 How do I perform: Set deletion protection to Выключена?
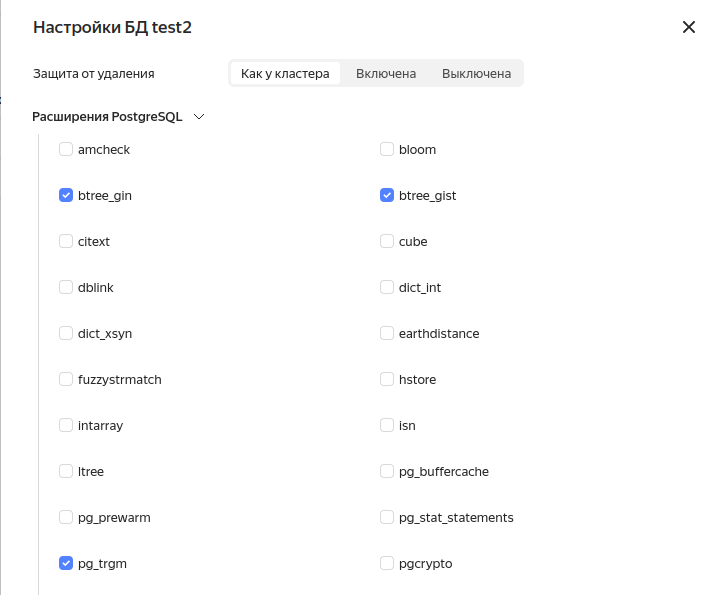(476, 74)
